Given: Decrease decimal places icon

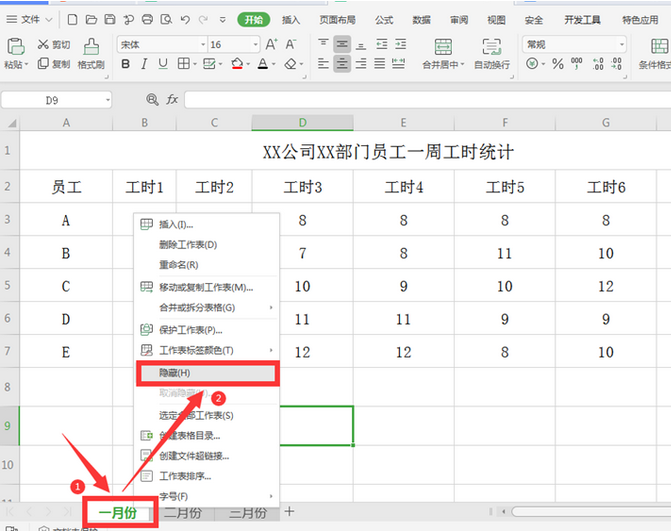Looking at the screenshot, I should (x=617, y=64).
